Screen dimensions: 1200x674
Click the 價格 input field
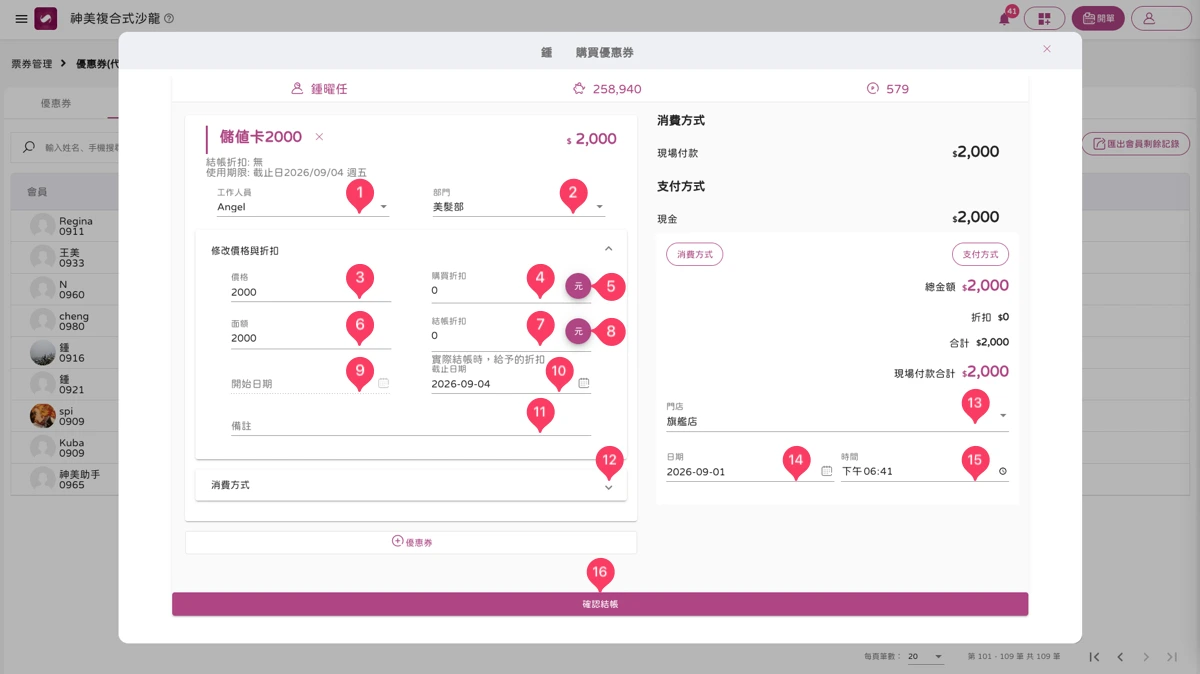(310, 292)
